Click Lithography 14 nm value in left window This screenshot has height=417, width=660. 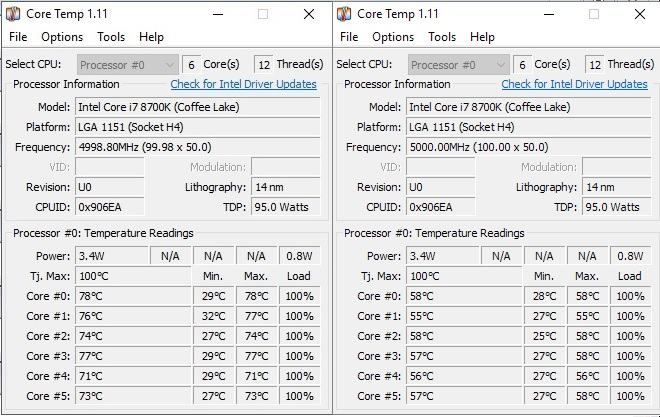(286, 187)
